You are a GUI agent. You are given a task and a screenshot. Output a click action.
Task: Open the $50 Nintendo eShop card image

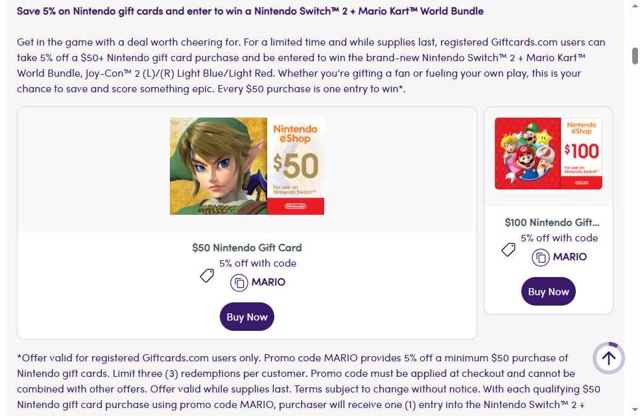point(247,166)
